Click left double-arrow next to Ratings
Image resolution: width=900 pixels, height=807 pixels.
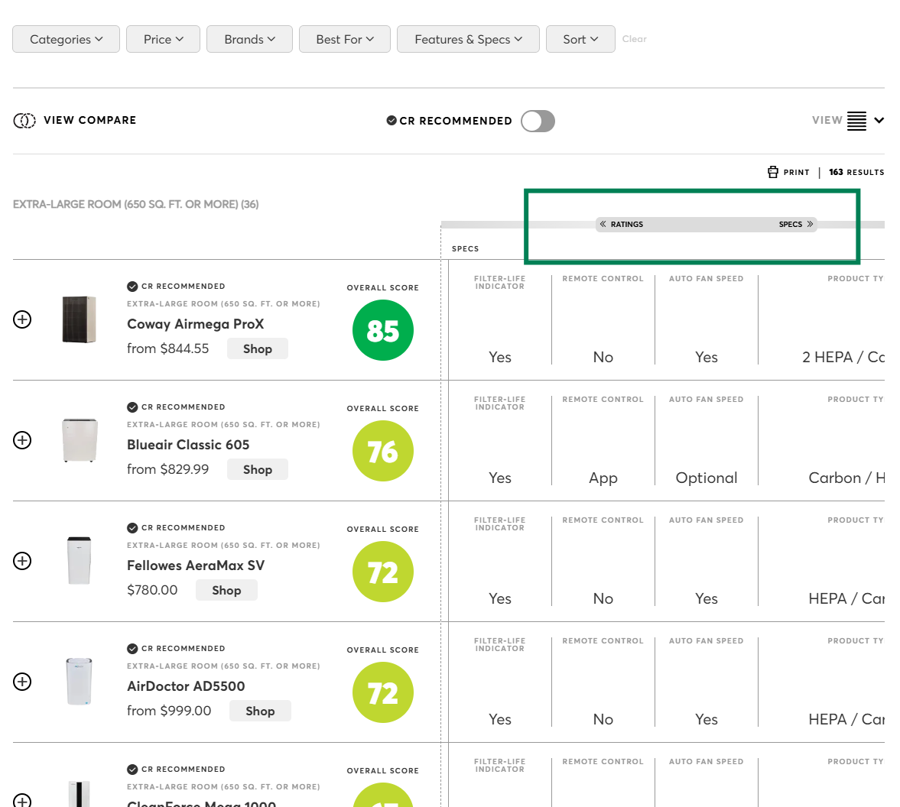[603, 224]
